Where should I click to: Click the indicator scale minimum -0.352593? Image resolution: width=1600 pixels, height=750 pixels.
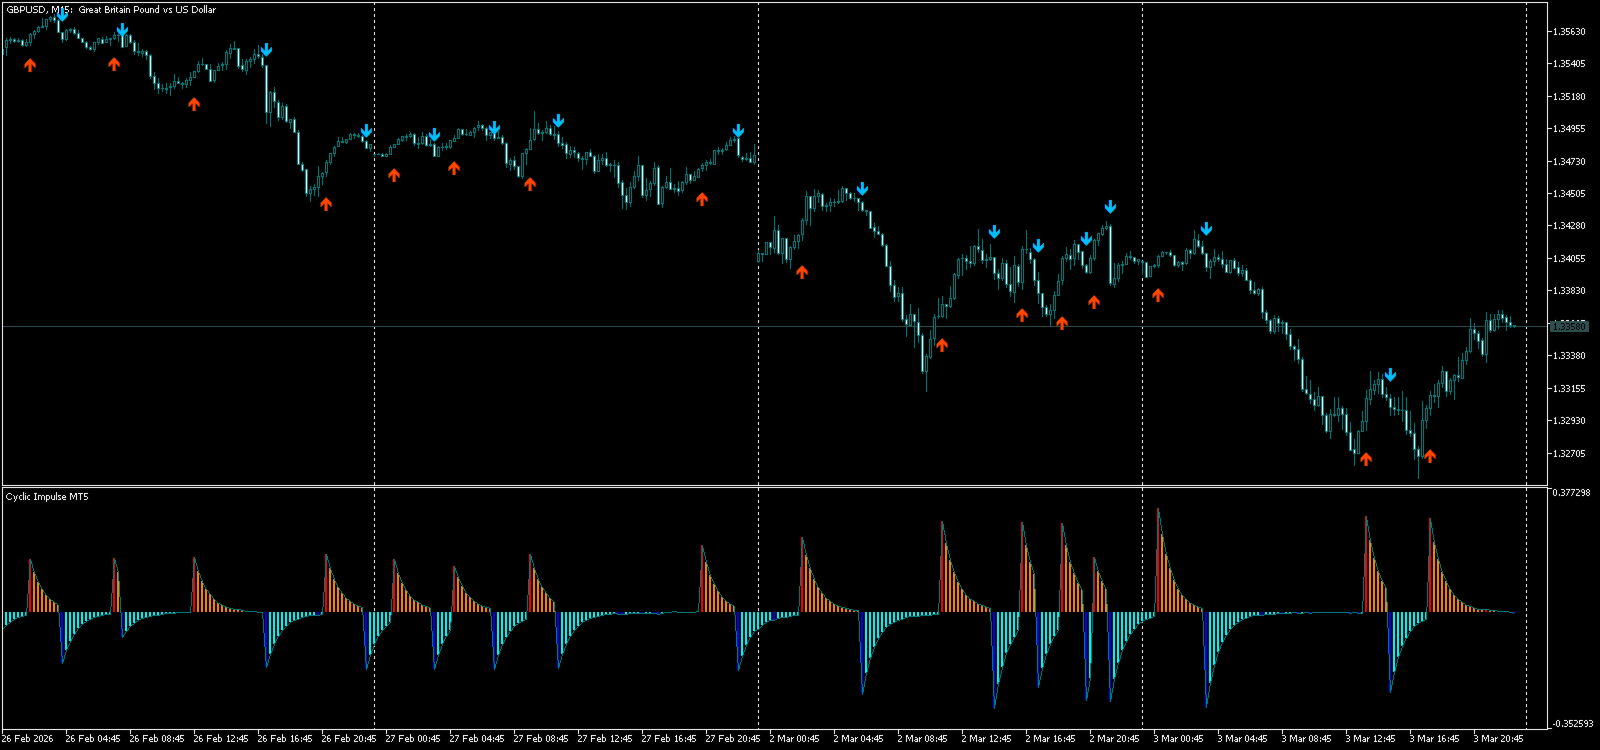tap(1572, 724)
